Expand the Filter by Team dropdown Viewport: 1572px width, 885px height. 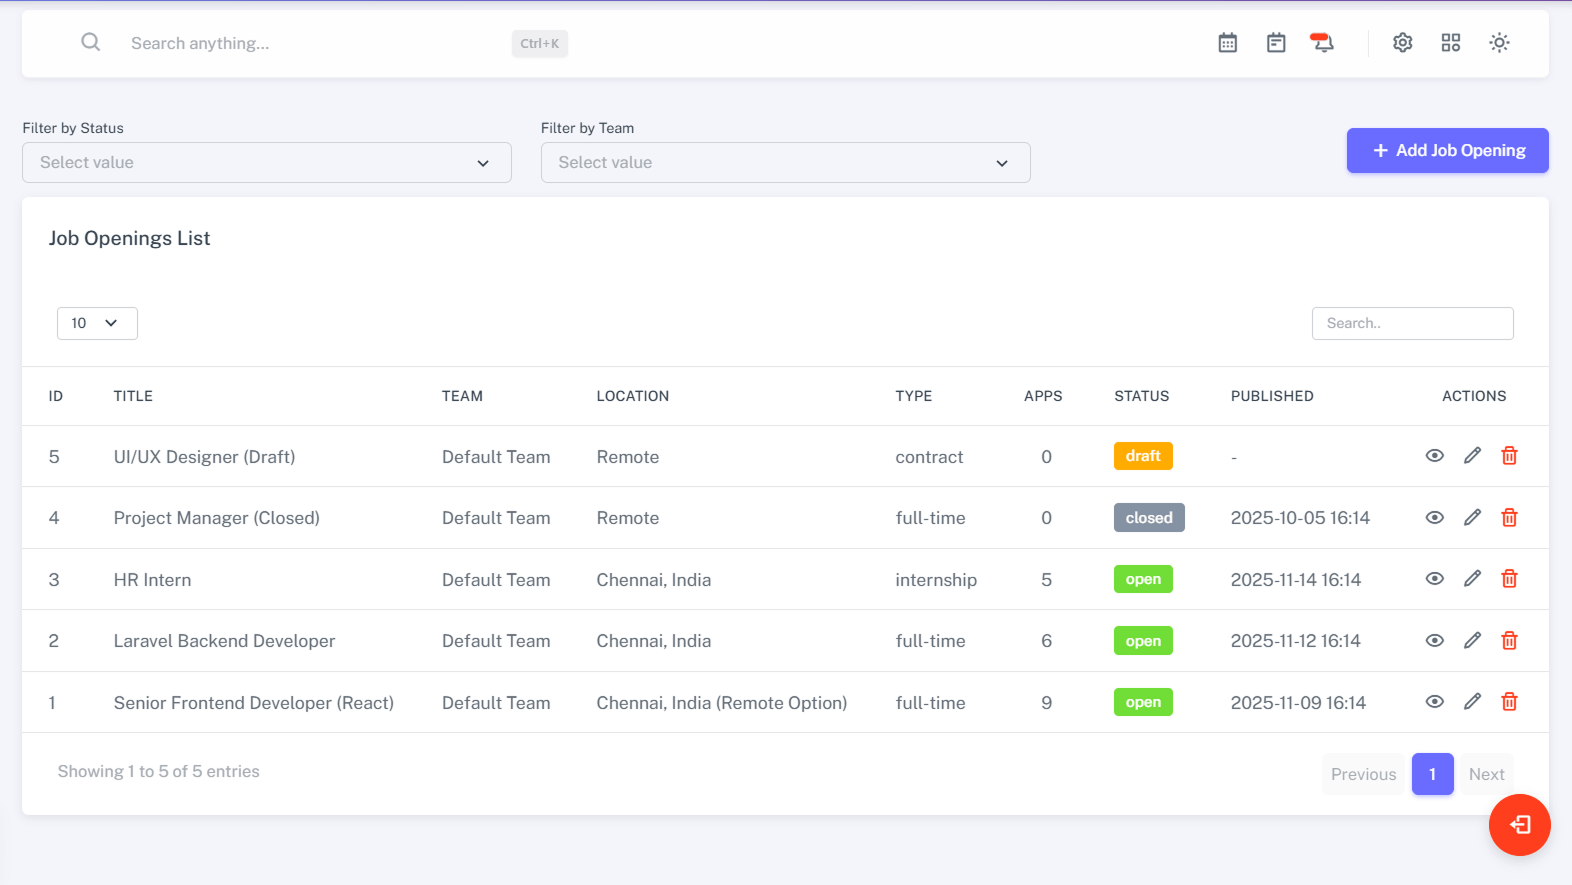(785, 163)
